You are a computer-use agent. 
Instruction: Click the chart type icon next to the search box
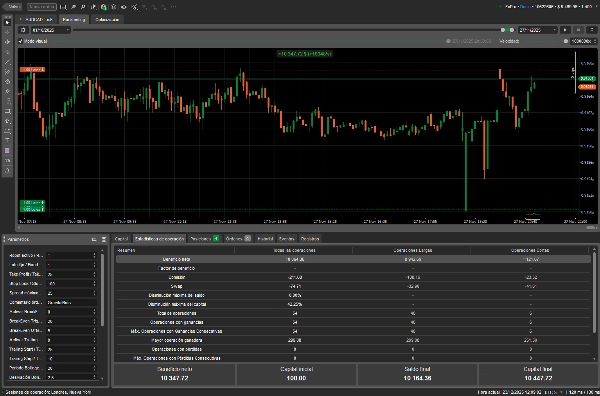pos(64,7)
